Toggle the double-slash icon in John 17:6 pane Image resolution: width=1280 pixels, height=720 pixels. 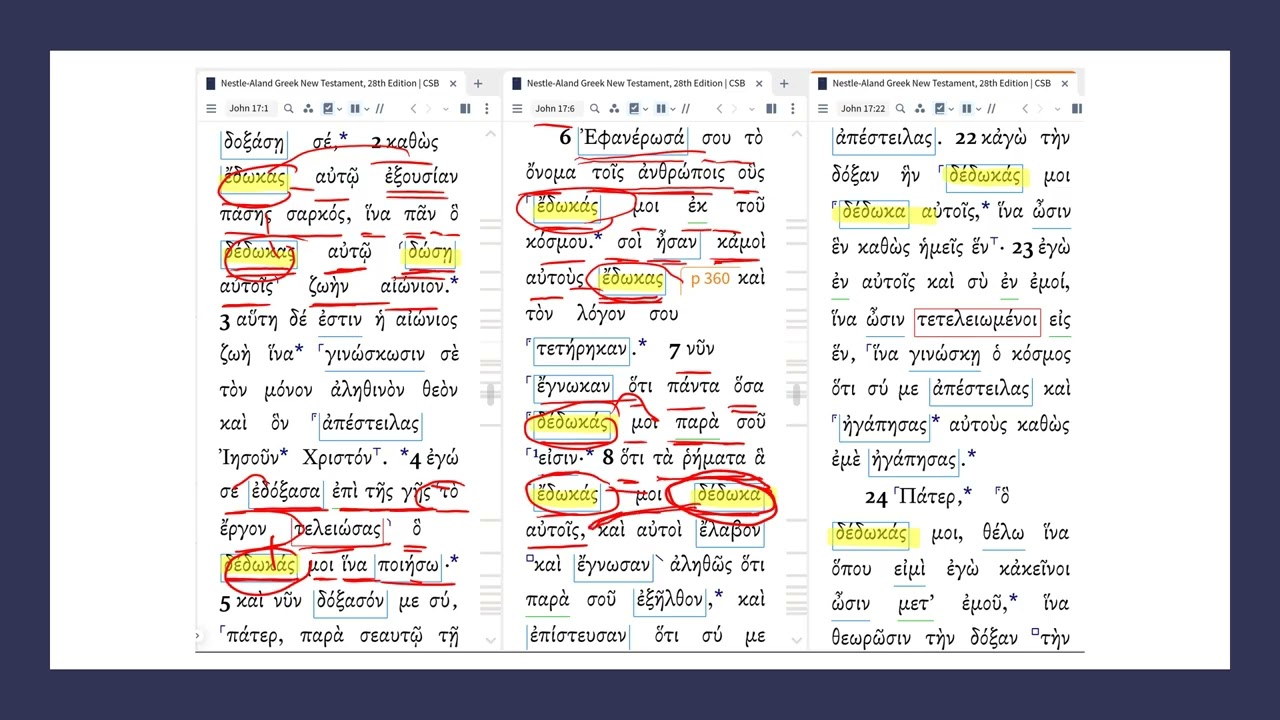tap(685, 108)
